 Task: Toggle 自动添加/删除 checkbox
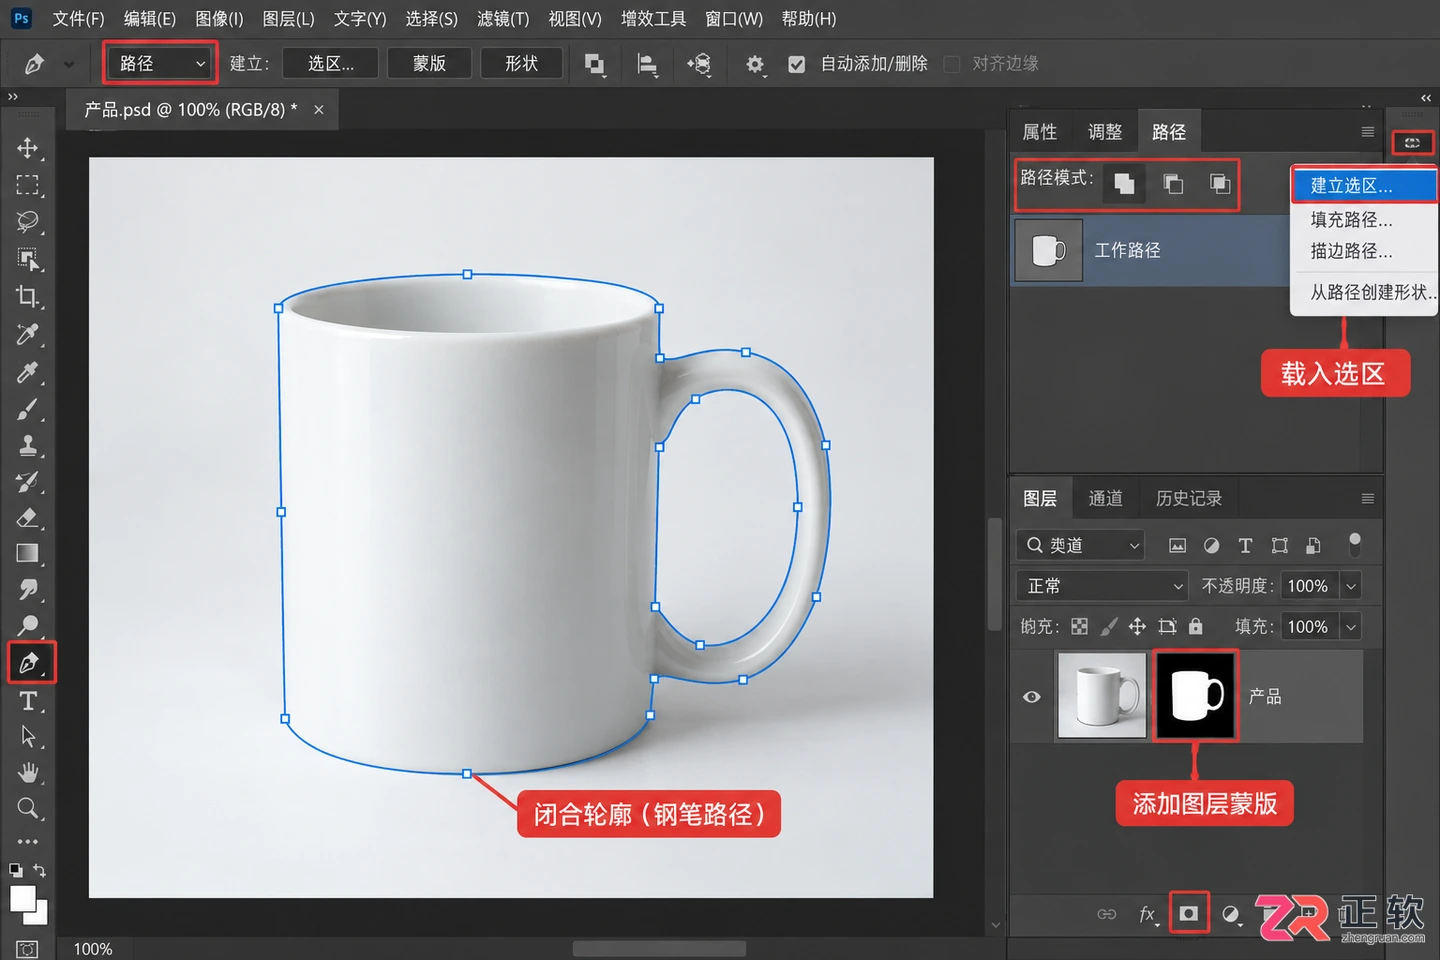point(797,65)
